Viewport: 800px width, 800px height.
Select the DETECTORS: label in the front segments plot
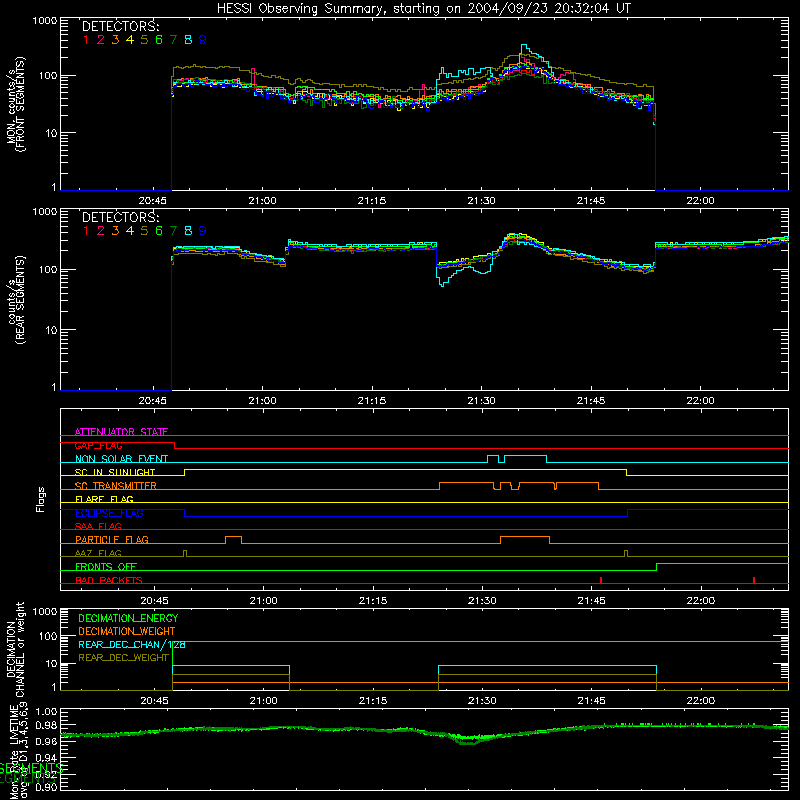[x=120, y=26]
